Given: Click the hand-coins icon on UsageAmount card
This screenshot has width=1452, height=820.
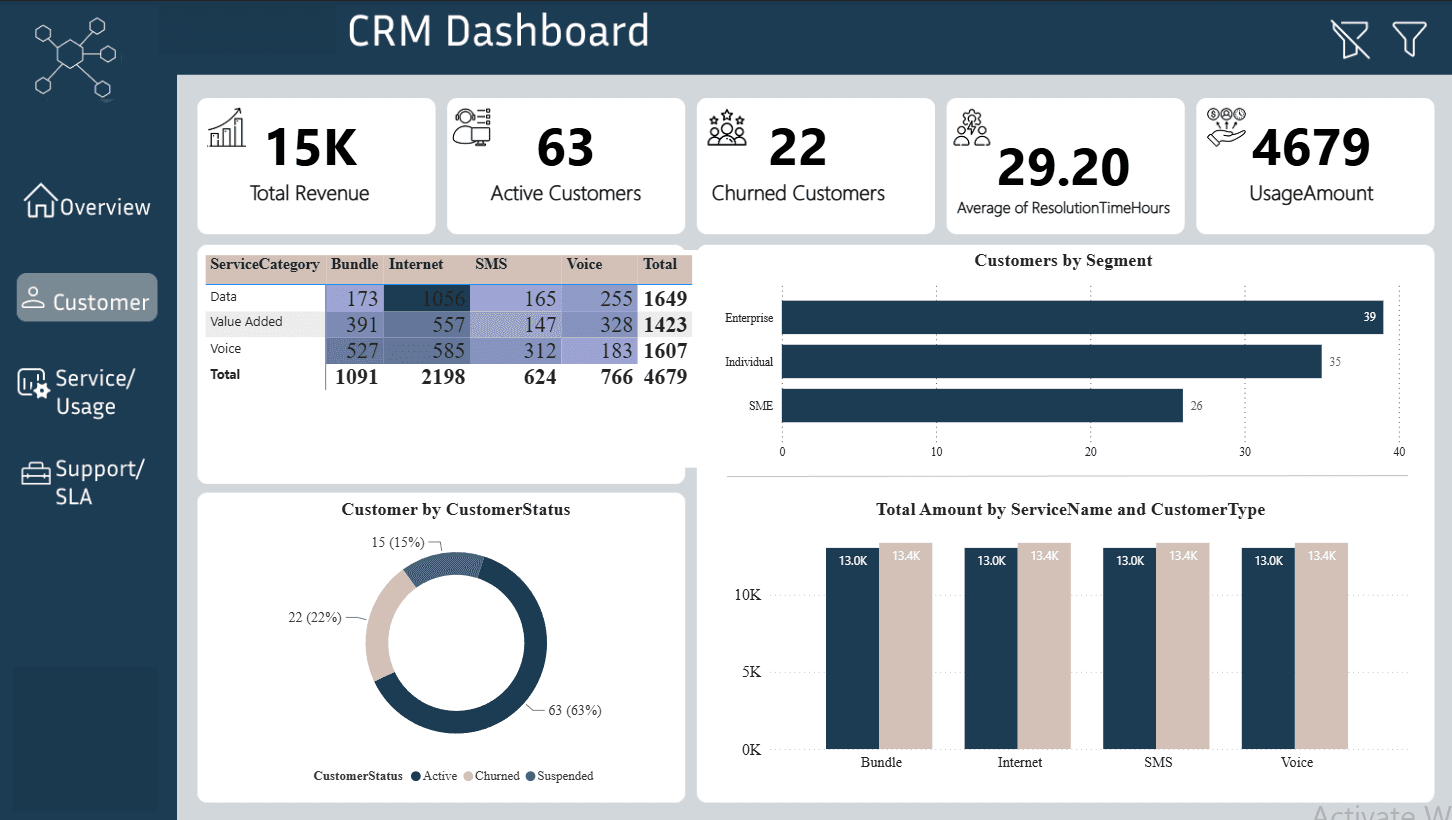Looking at the screenshot, I should point(1226,128).
